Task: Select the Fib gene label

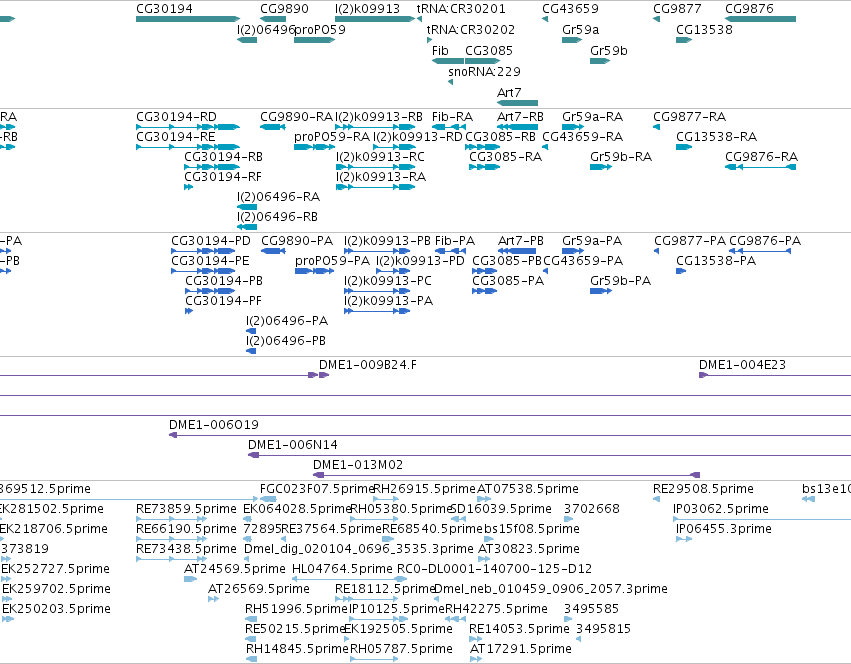Action: 440,50
